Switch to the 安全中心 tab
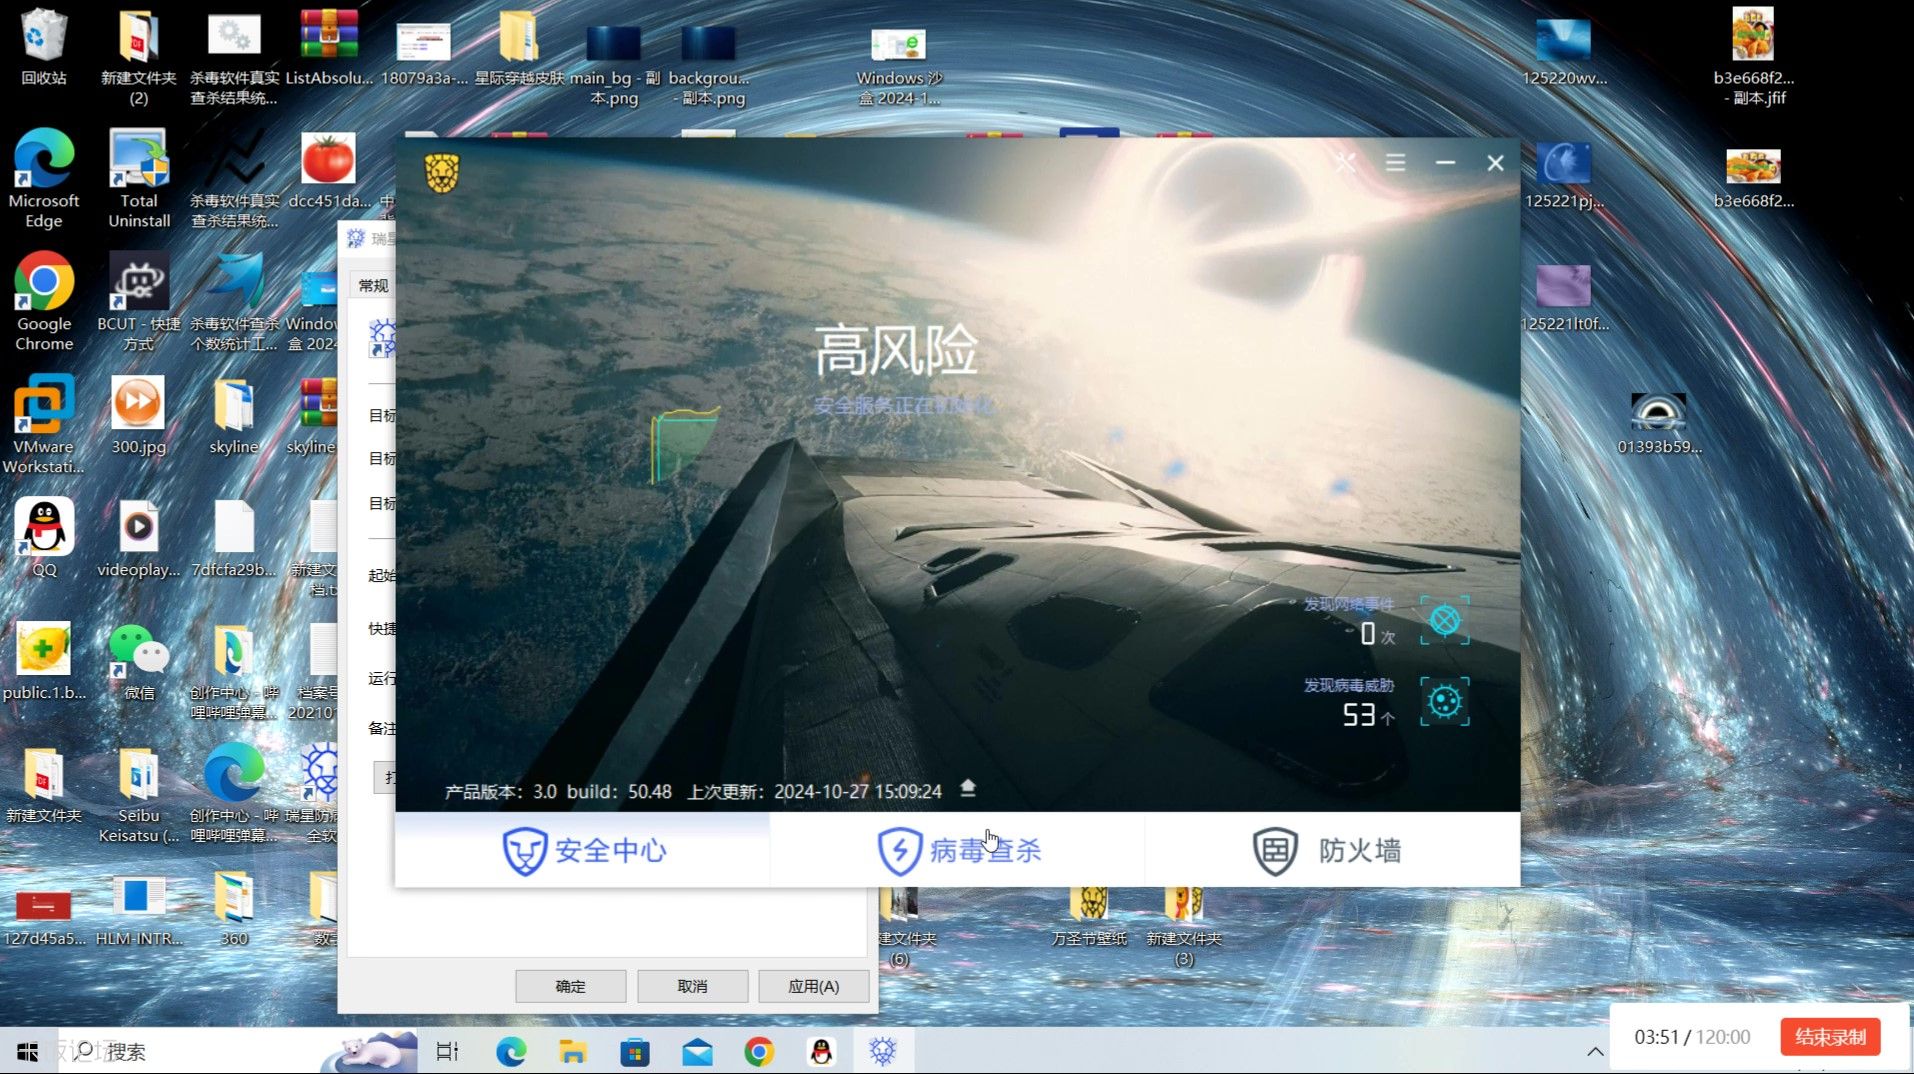Screen dimensions: 1914x1074 (583, 850)
